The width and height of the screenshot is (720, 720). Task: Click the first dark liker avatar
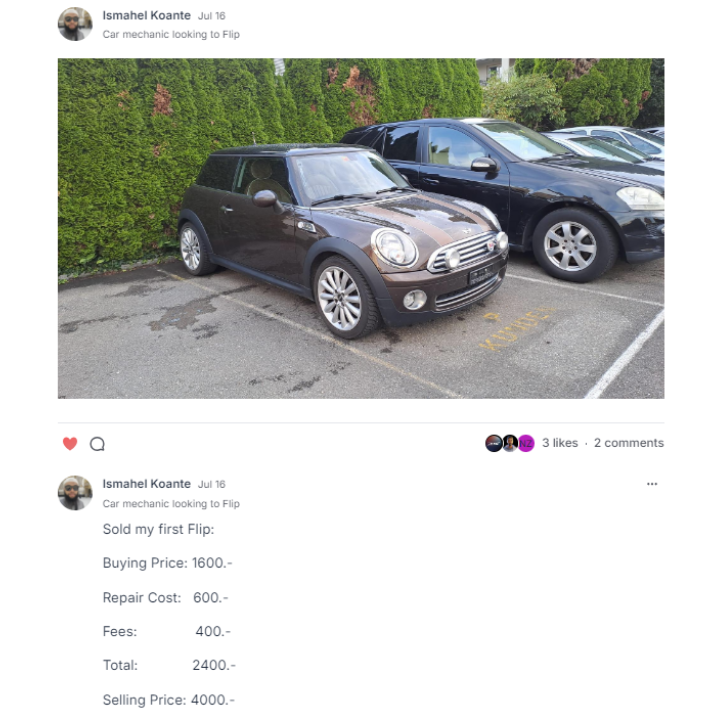(494, 443)
